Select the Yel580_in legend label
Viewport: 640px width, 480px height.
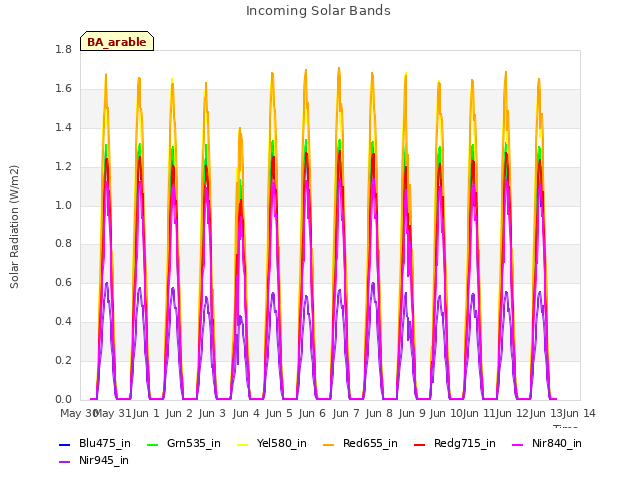pos(282,444)
